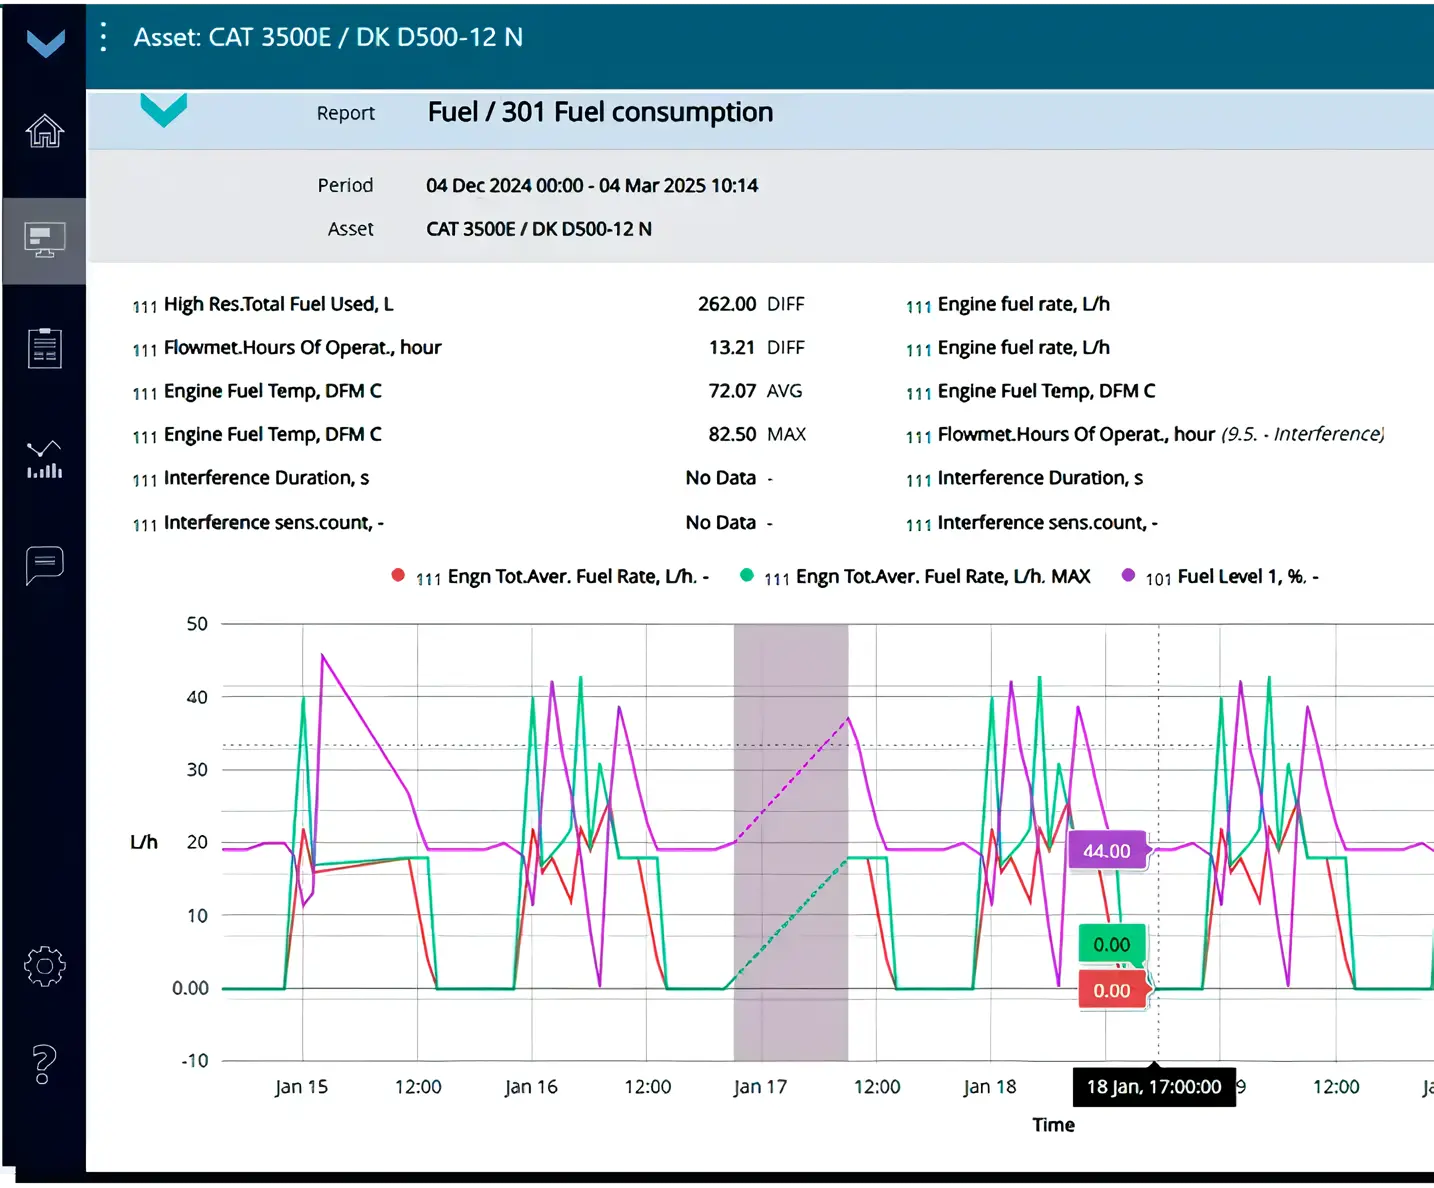The width and height of the screenshot is (1434, 1188).
Task: Select the High Res.Total Fuel Used row
Action: pyautogui.click(x=278, y=304)
